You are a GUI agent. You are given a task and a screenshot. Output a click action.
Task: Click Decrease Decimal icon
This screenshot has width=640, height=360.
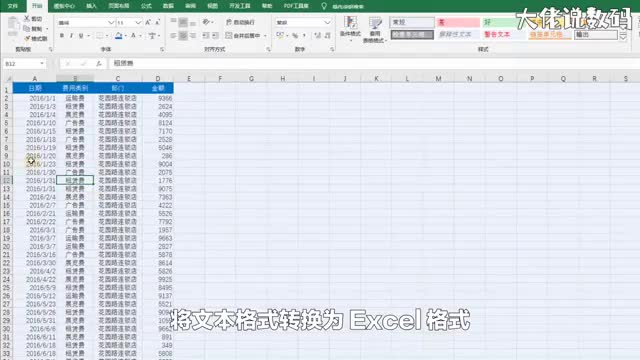(327, 36)
